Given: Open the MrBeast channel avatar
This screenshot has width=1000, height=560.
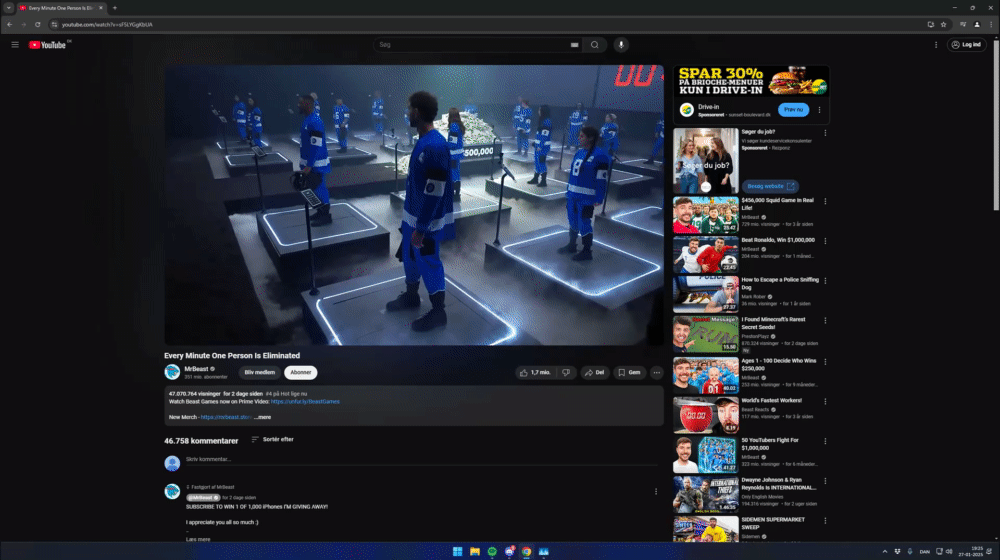Looking at the screenshot, I should [172, 372].
